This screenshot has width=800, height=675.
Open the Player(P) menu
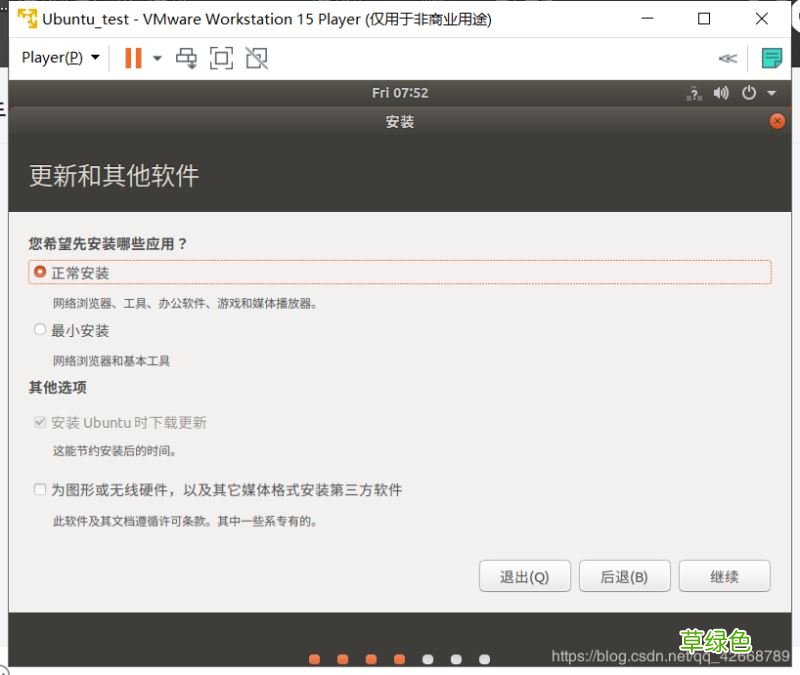(60, 58)
